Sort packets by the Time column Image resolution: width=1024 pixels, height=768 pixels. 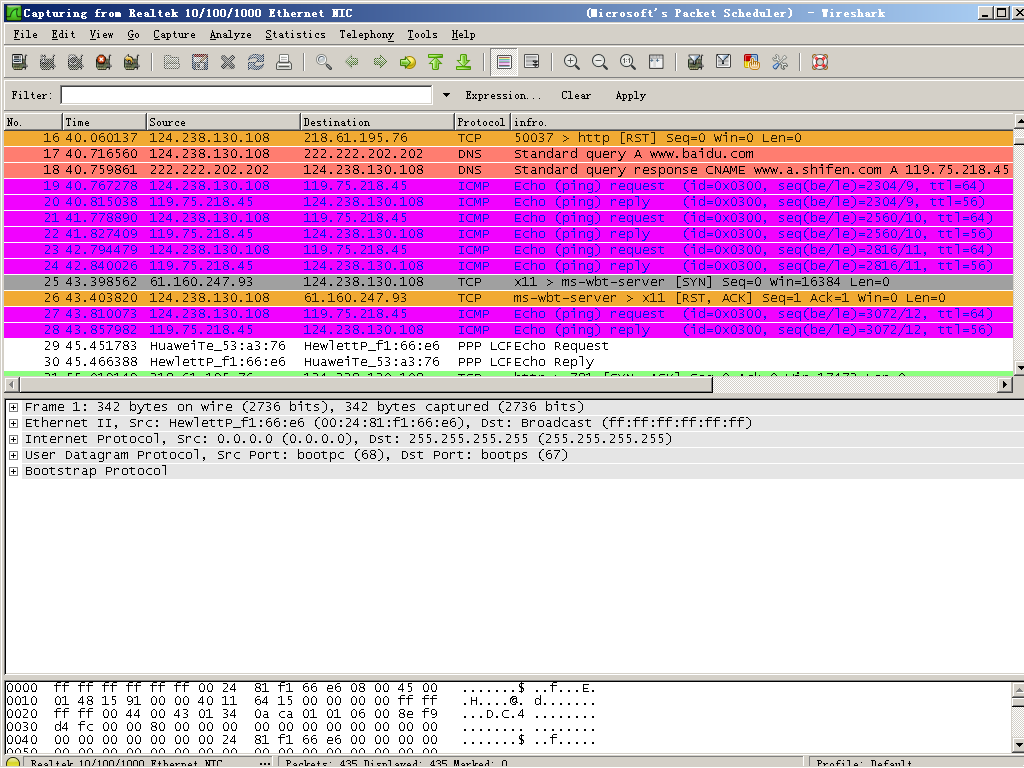(104, 122)
